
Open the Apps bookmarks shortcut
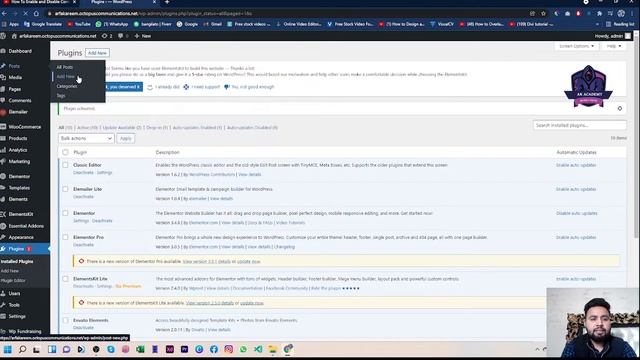pos(11,24)
